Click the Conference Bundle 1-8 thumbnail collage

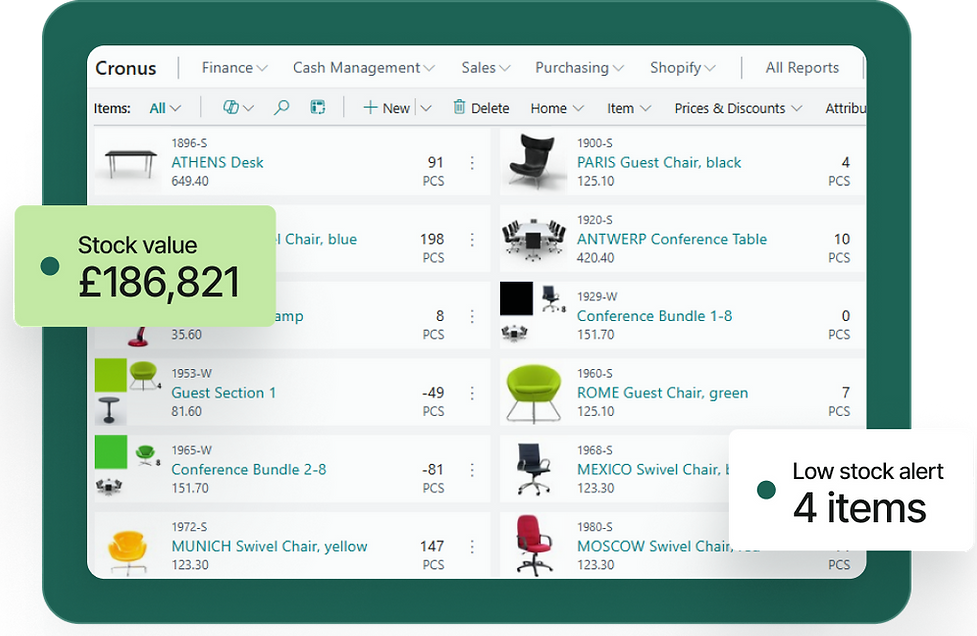(x=533, y=313)
